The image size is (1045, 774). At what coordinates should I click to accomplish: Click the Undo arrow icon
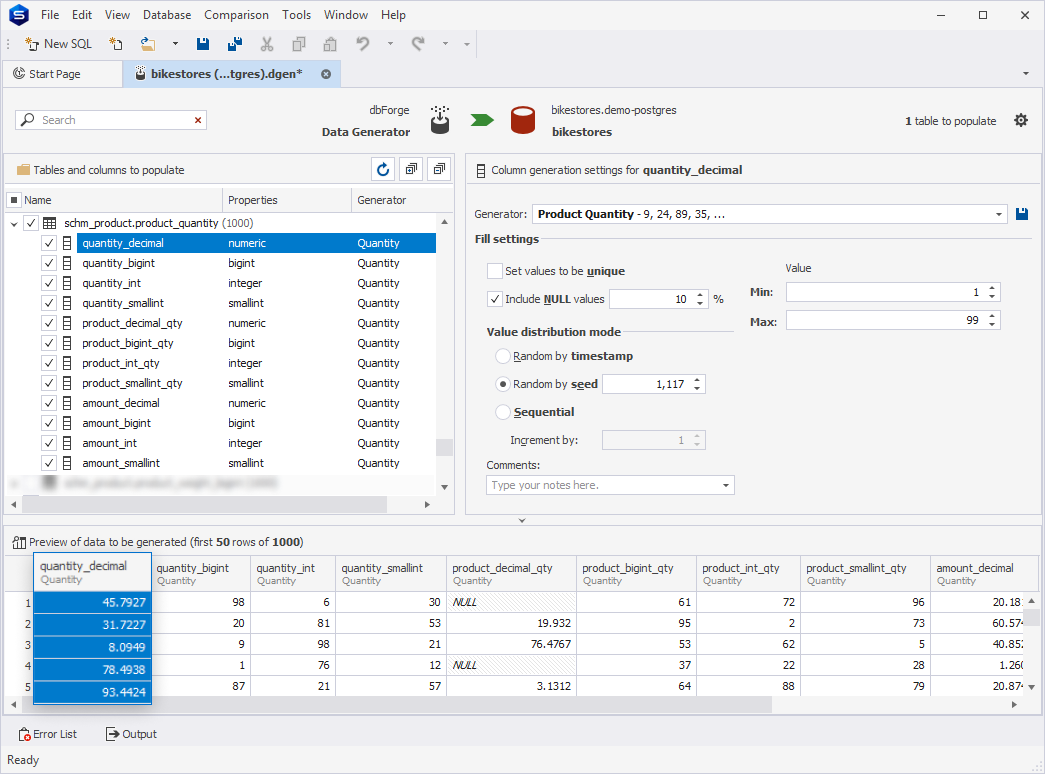click(x=363, y=44)
